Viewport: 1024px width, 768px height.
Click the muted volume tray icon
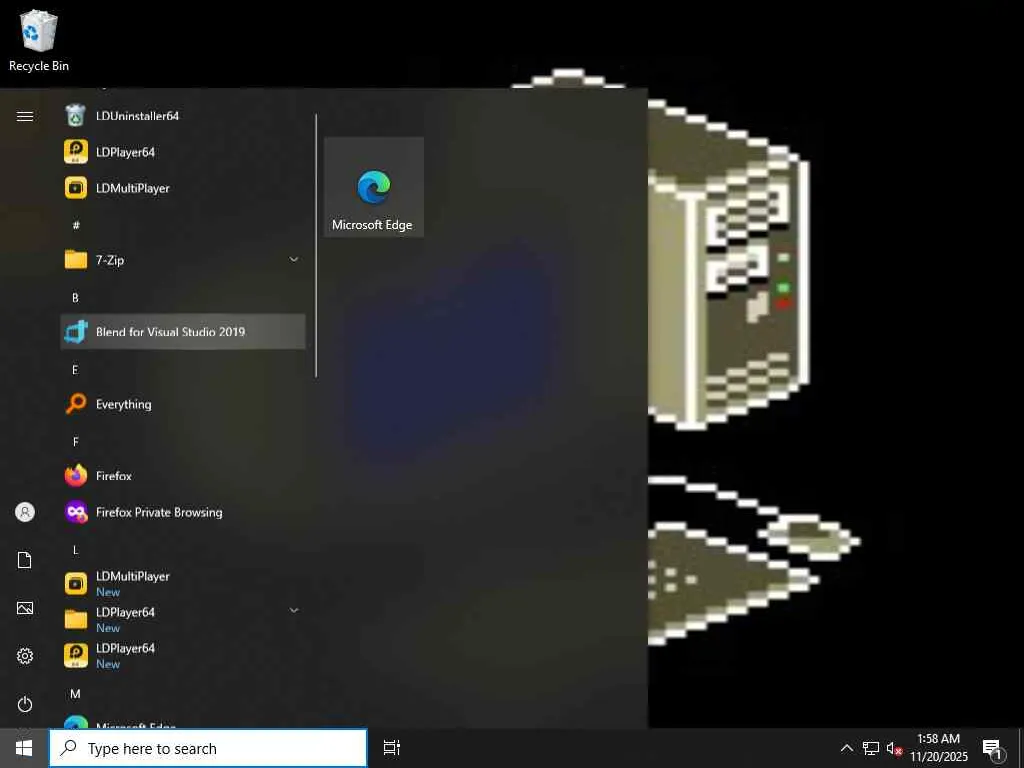pyautogui.click(x=894, y=749)
